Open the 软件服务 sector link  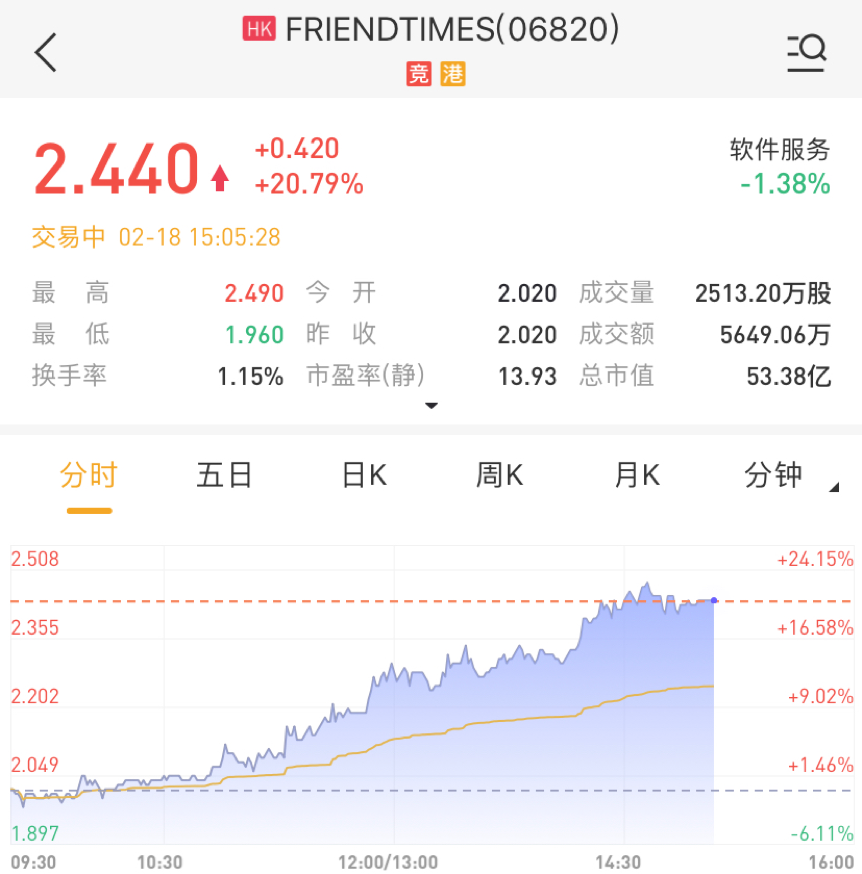tap(780, 150)
